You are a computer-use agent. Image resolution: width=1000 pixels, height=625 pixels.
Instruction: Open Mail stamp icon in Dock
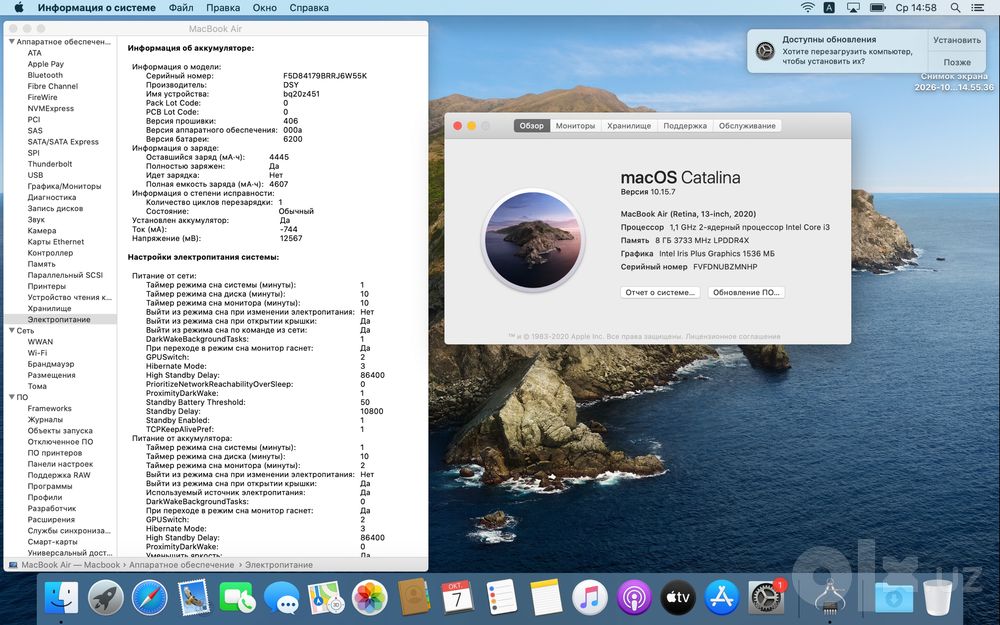[193, 598]
